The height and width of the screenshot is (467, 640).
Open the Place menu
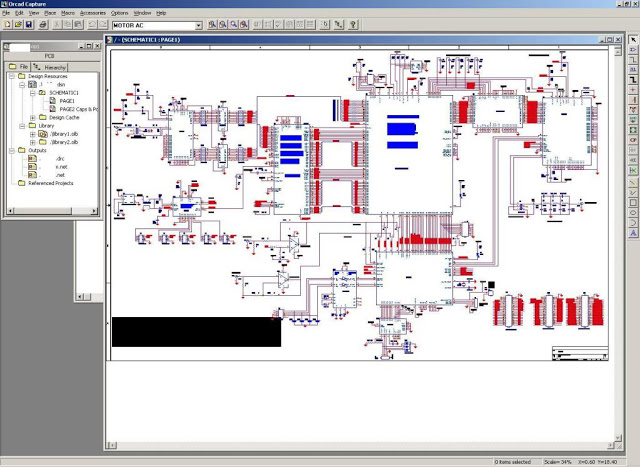tap(48, 12)
